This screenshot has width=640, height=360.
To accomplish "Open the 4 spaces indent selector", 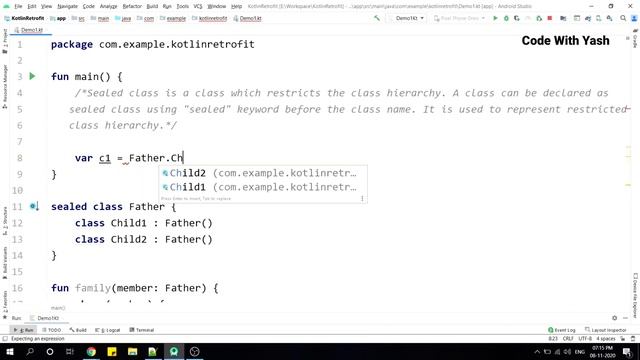I will click(606, 339).
